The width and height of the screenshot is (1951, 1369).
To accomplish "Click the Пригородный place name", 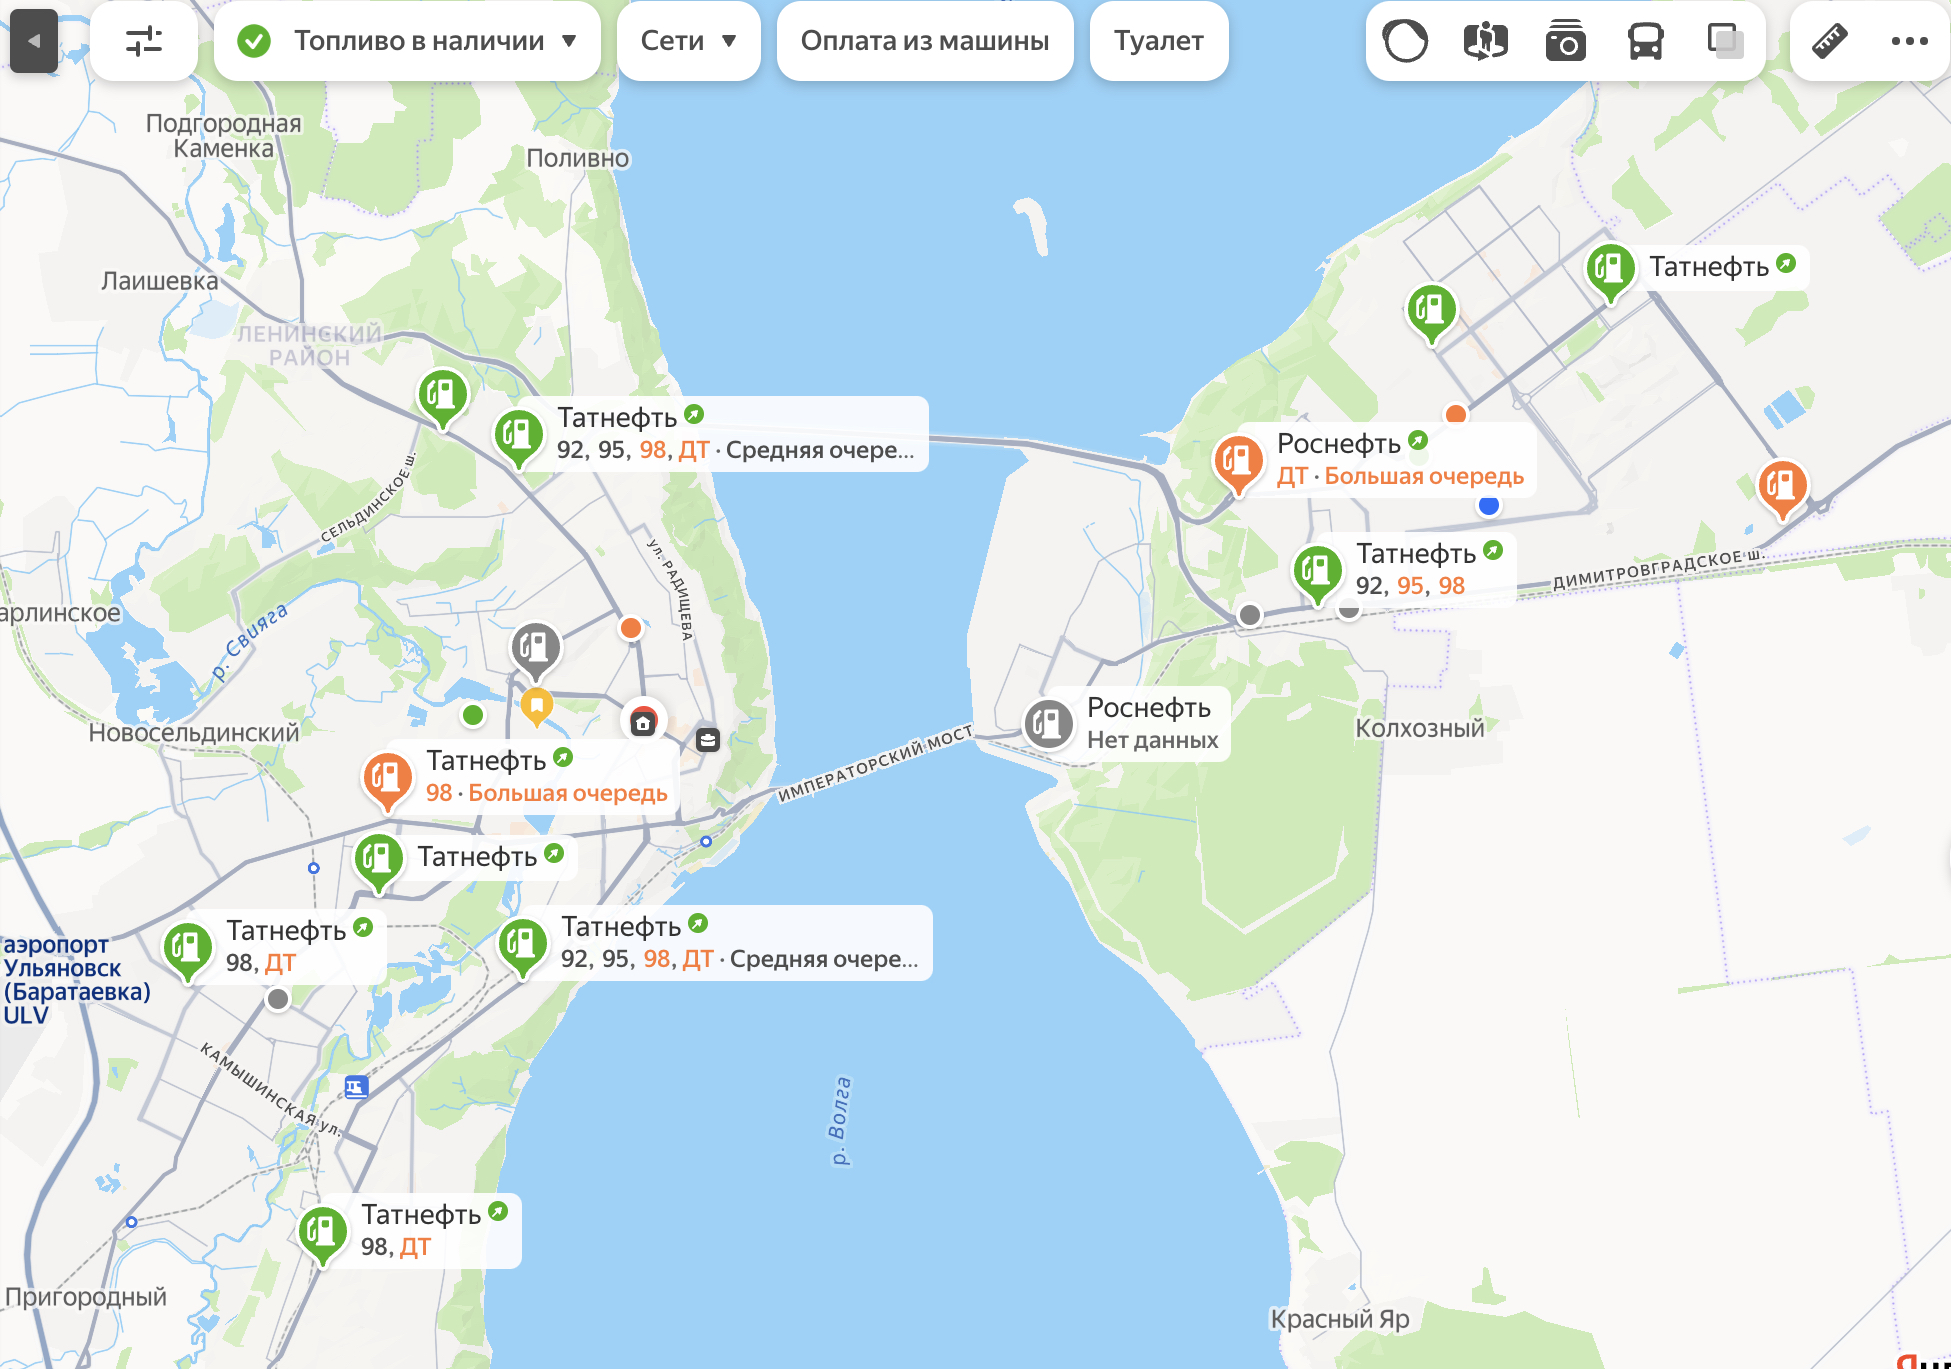I will (x=85, y=1297).
